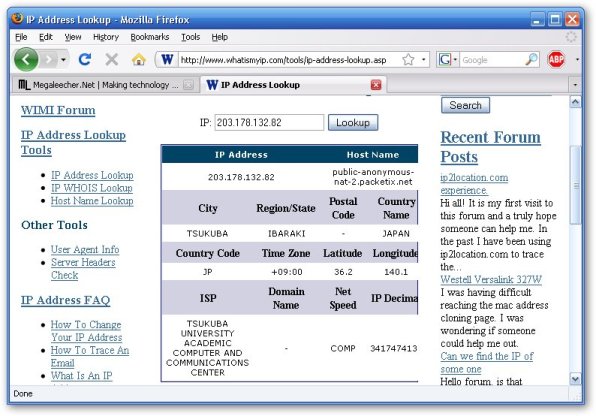Image resolution: width=596 pixels, height=416 pixels.
Task: Click the JAPAN country name cell
Action: [396, 233]
